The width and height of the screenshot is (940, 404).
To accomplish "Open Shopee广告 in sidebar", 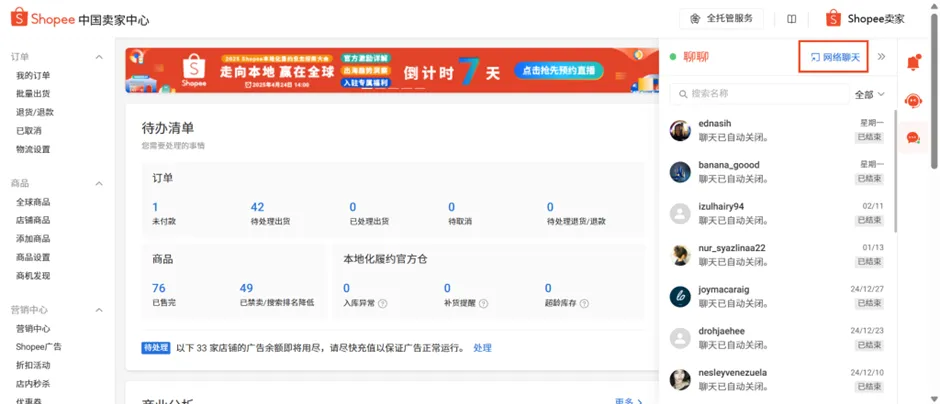I will (x=38, y=346).
